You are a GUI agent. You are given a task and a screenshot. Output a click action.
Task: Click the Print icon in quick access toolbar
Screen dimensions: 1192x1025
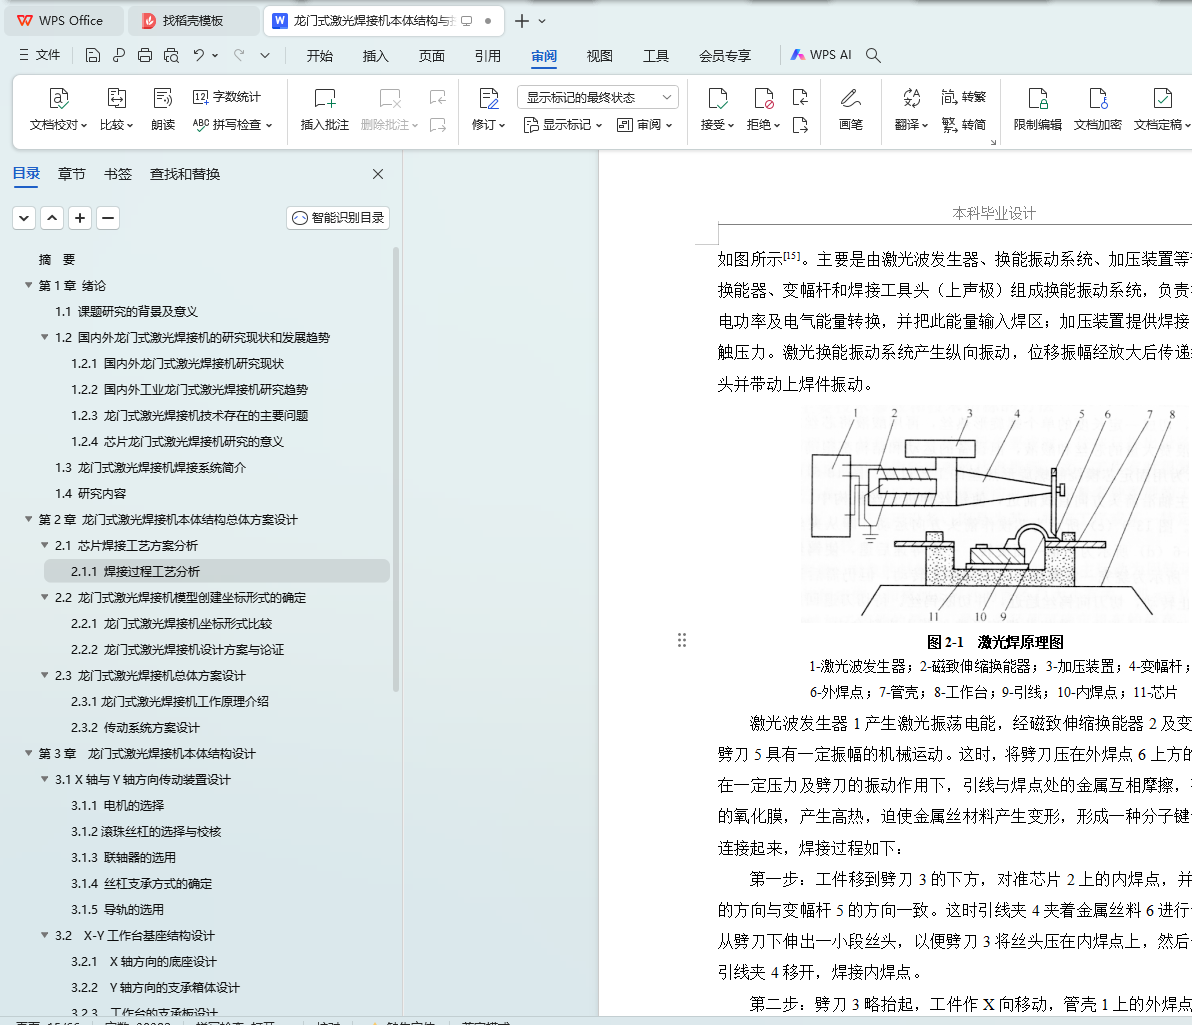click(144, 55)
